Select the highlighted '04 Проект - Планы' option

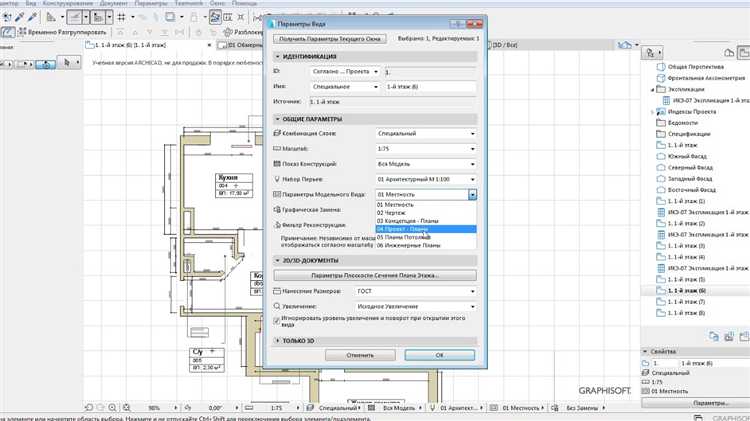click(x=426, y=229)
